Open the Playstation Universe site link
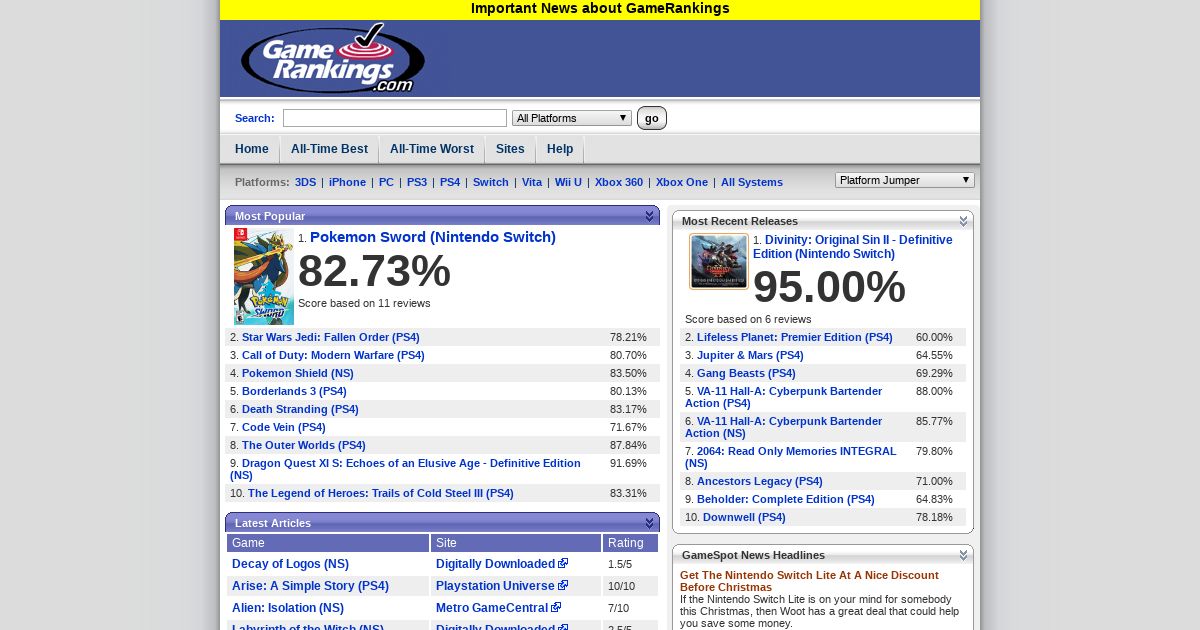The image size is (1200, 630). pyautogui.click(x=495, y=586)
